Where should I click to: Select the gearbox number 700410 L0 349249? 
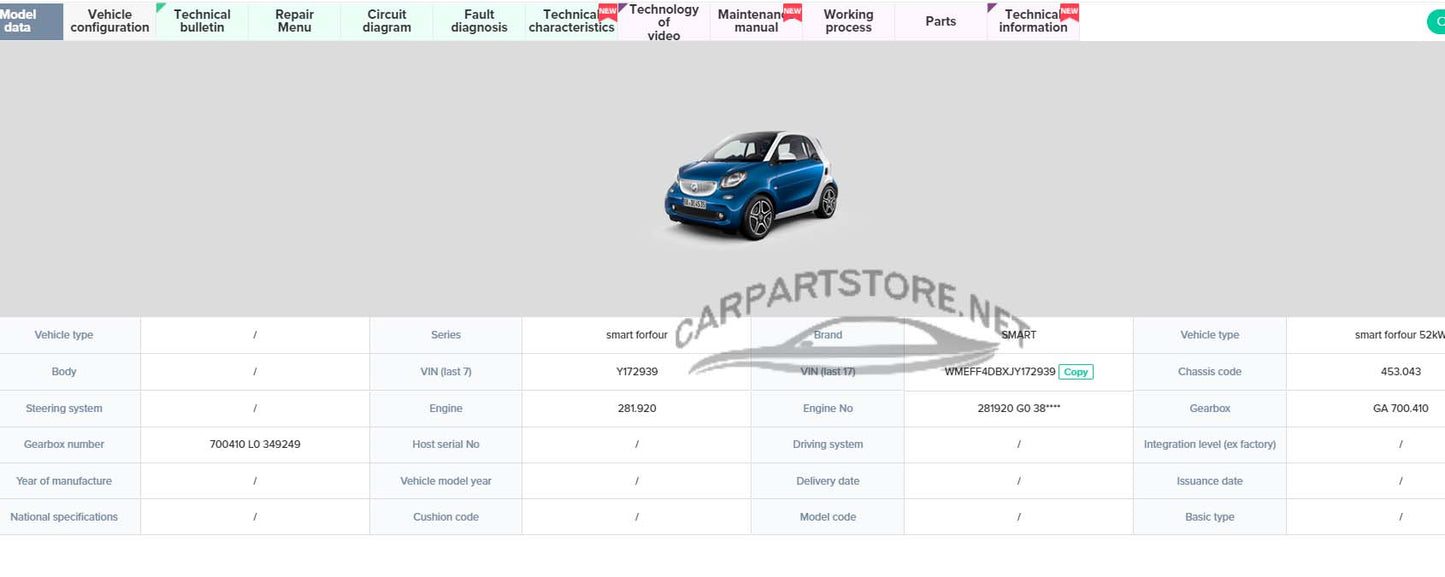[255, 445]
